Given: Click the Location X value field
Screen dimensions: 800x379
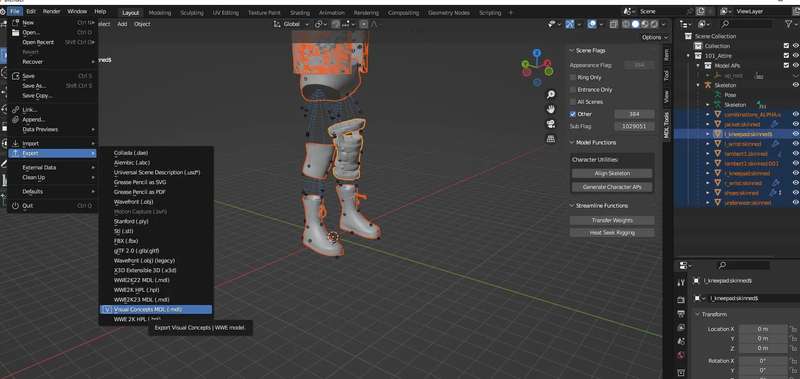Looking at the screenshot, I should tap(763, 329).
